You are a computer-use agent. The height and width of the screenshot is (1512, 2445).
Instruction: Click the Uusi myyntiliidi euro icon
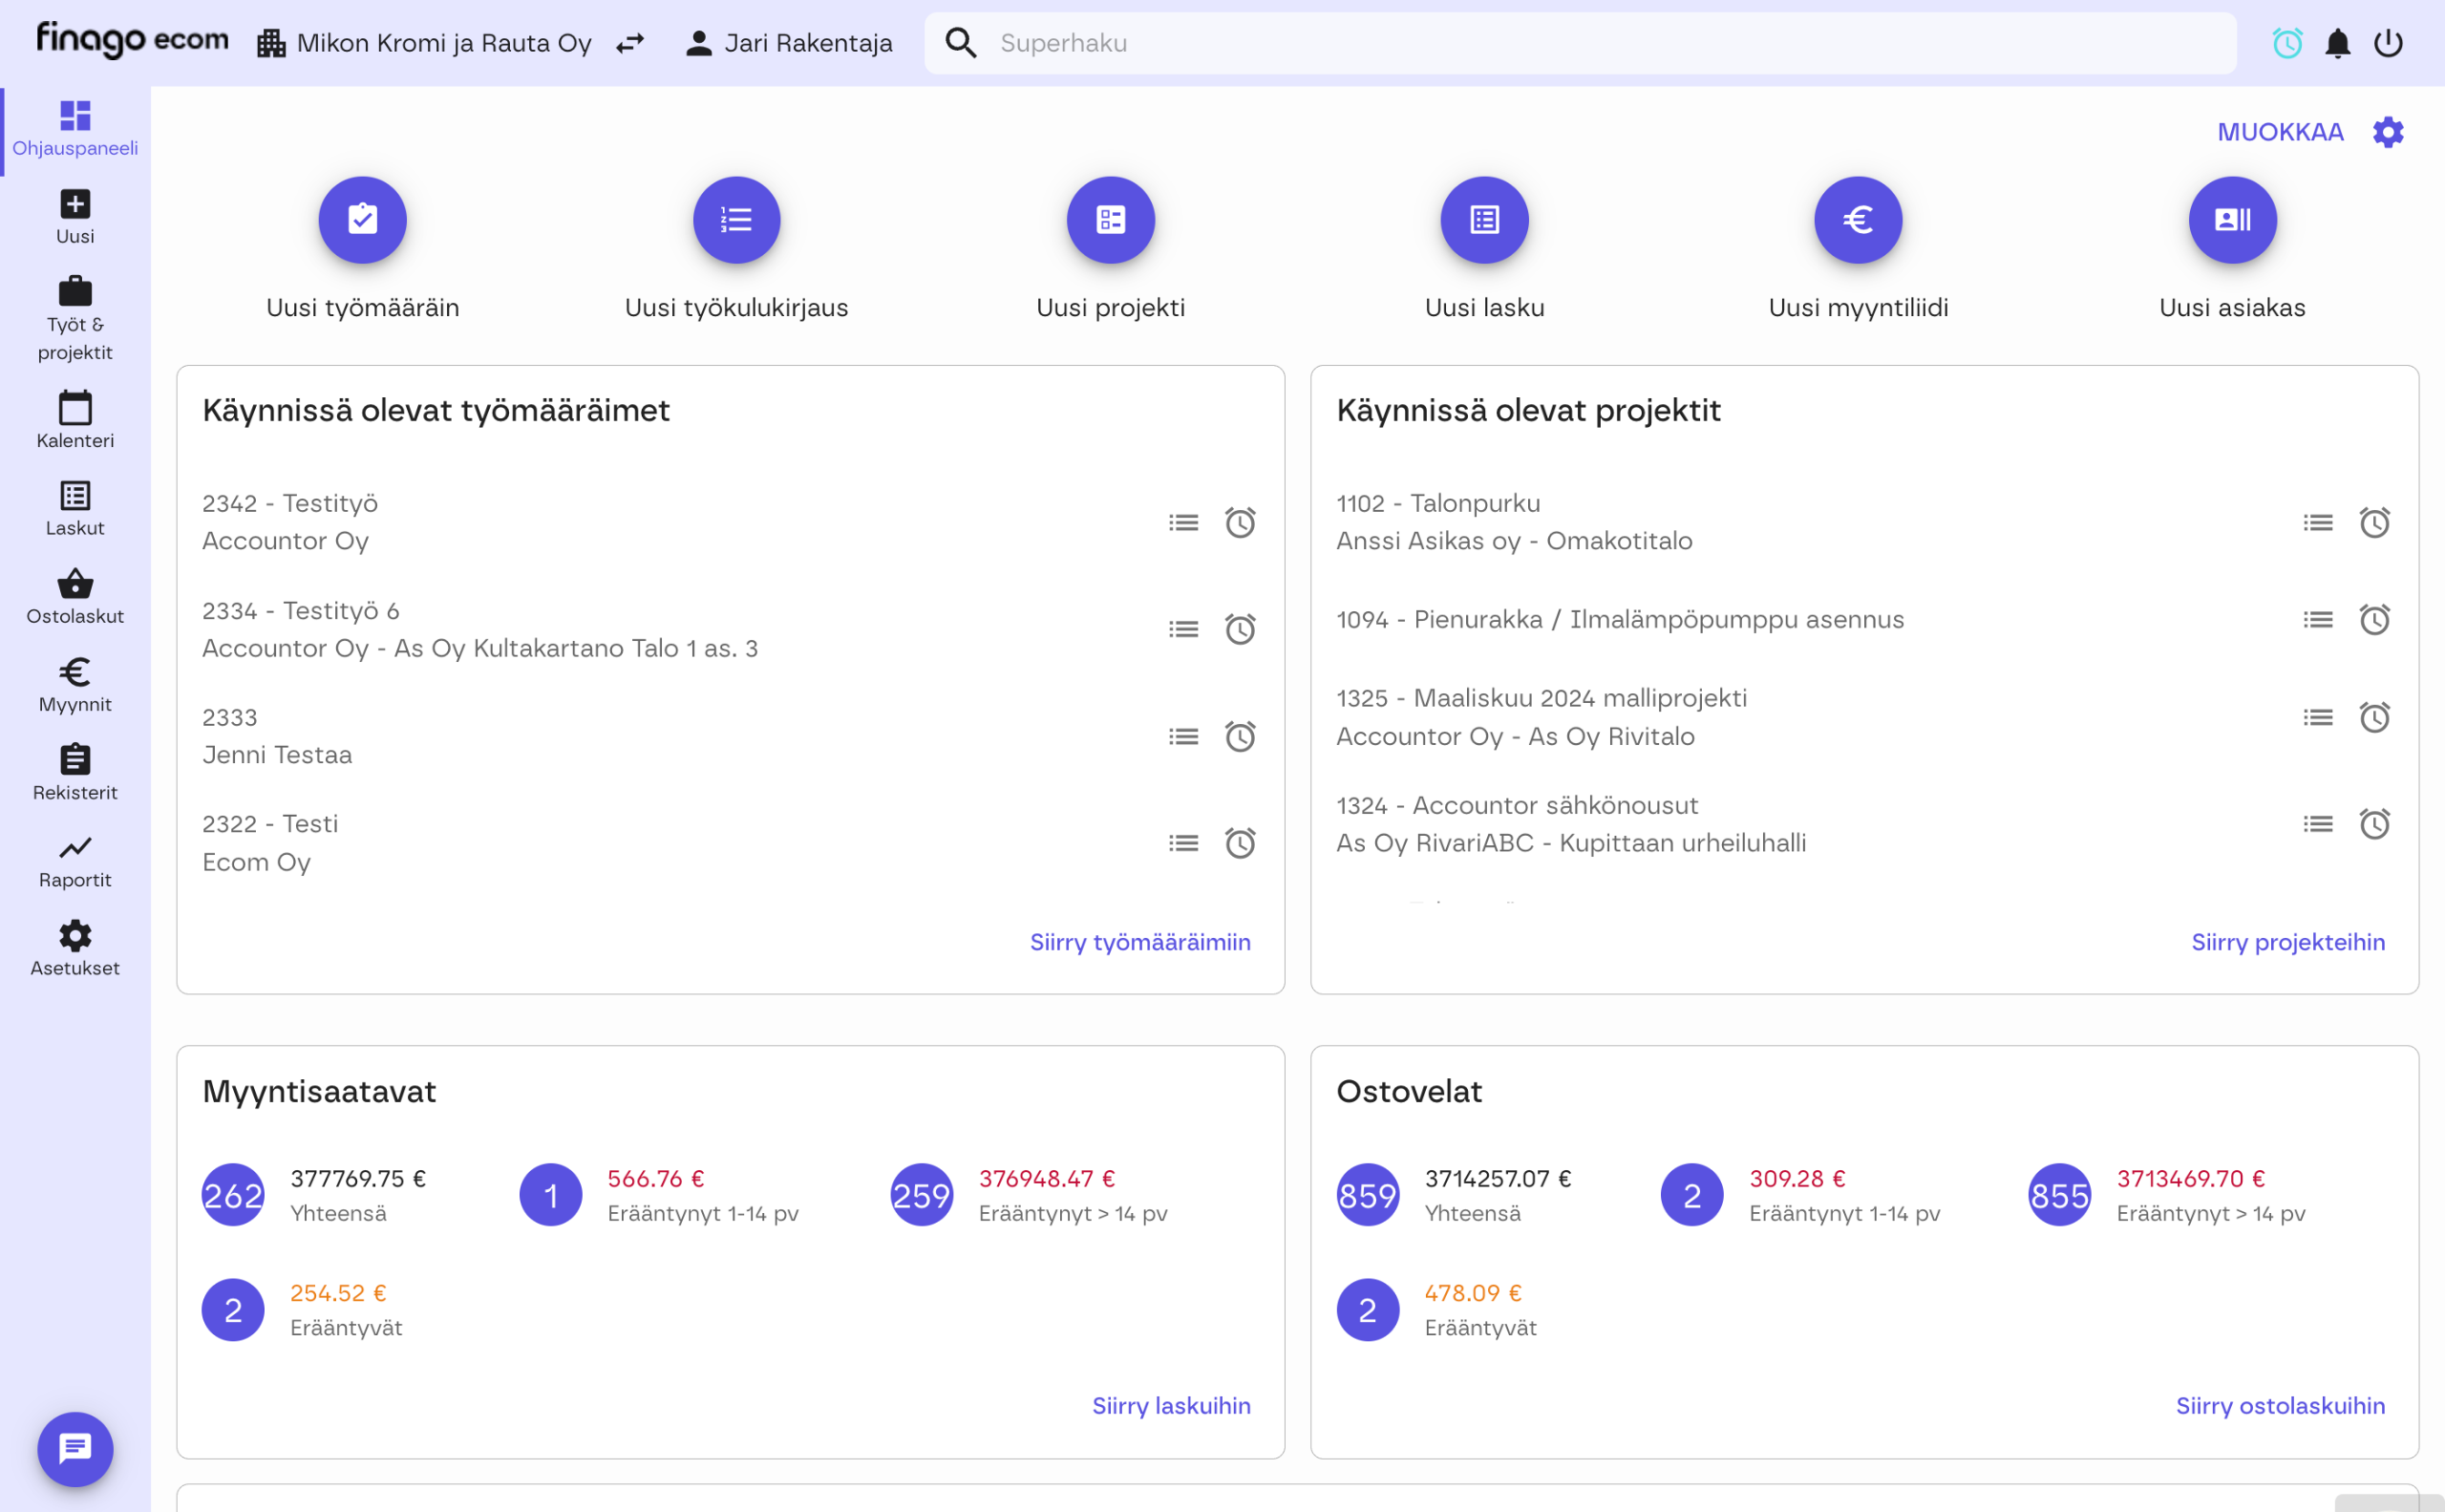pyautogui.click(x=1857, y=219)
